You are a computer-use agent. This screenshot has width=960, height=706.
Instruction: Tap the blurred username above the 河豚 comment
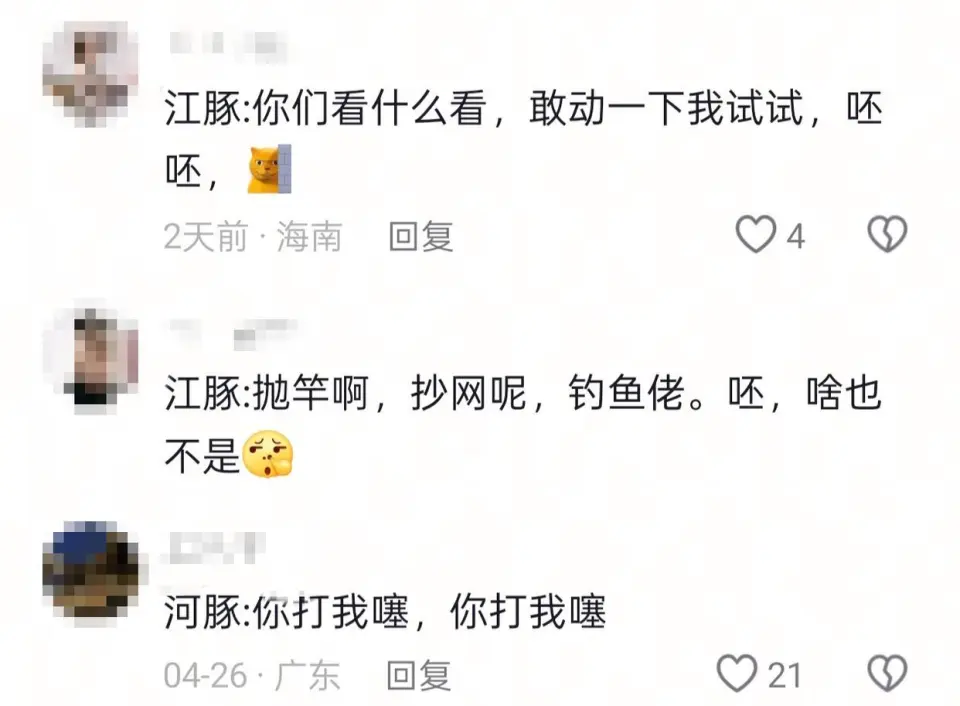tap(213, 547)
